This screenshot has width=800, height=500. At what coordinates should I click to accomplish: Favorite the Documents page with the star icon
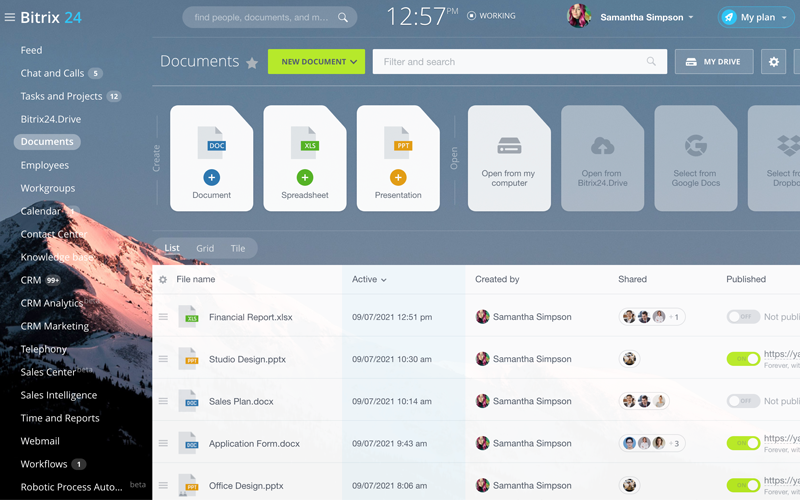point(252,63)
